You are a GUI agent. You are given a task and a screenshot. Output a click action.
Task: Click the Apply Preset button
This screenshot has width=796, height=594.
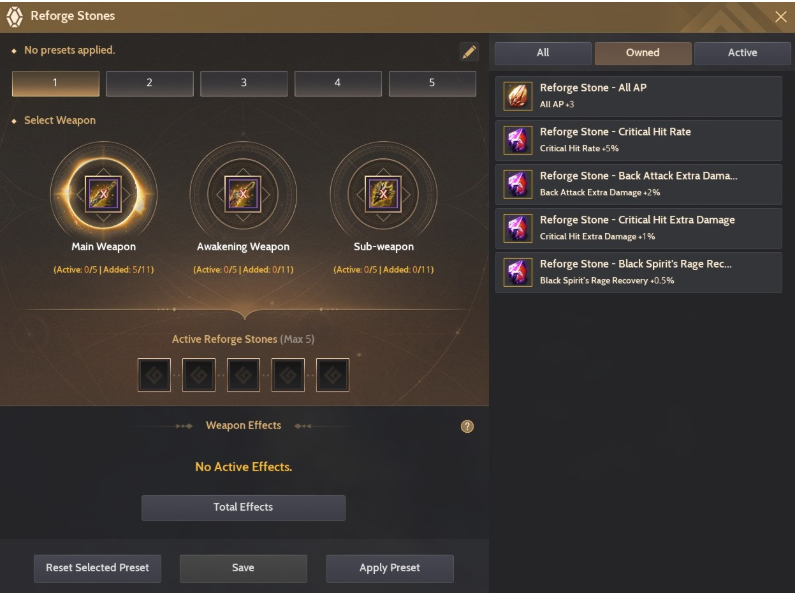click(x=390, y=568)
